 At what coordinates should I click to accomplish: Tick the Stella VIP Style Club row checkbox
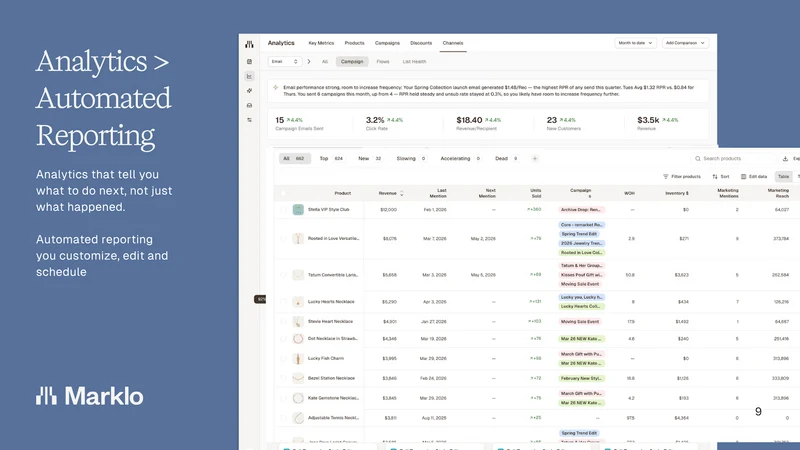pyautogui.click(x=283, y=210)
